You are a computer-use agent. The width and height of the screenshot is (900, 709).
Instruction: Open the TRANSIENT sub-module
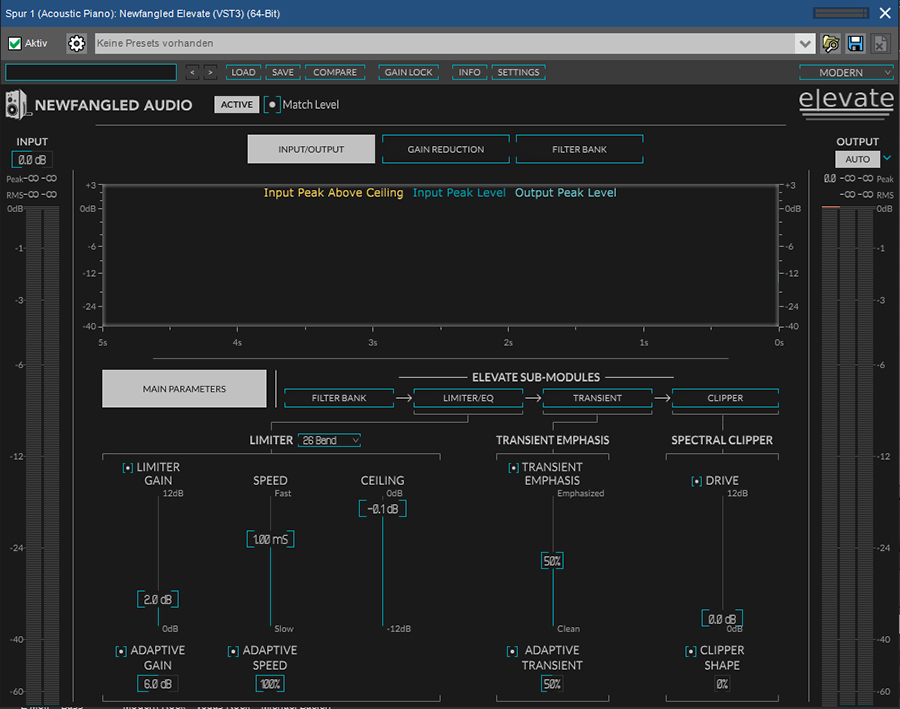pyautogui.click(x=597, y=398)
